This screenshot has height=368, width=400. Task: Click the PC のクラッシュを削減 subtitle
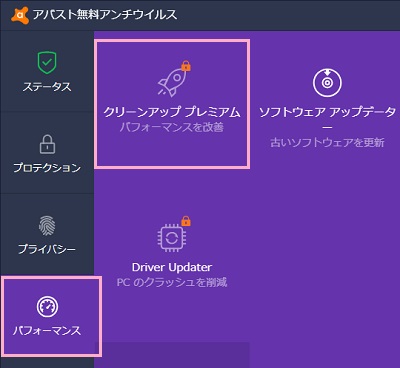[172, 283]
